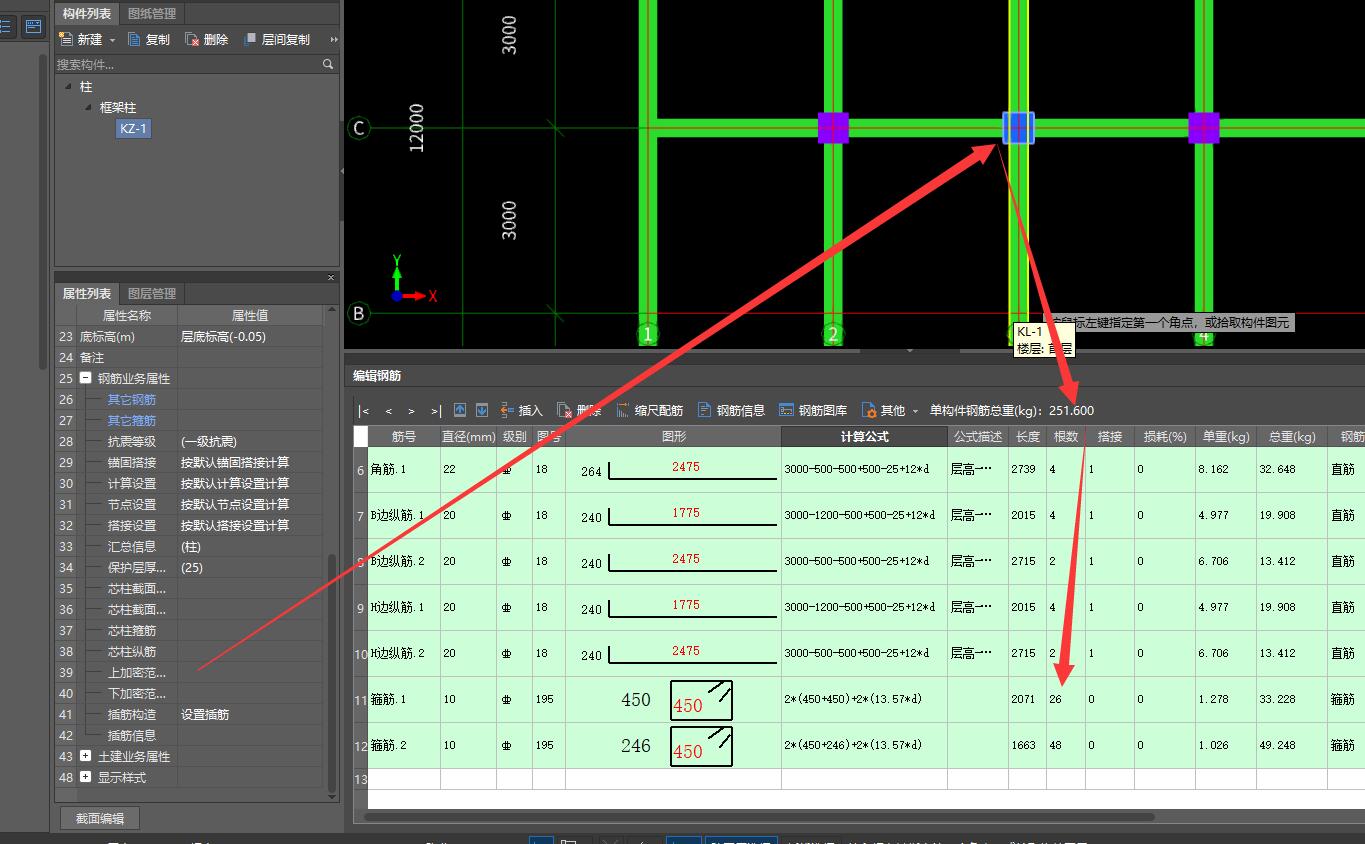Go to the last rebar record icon

[435, 411]
